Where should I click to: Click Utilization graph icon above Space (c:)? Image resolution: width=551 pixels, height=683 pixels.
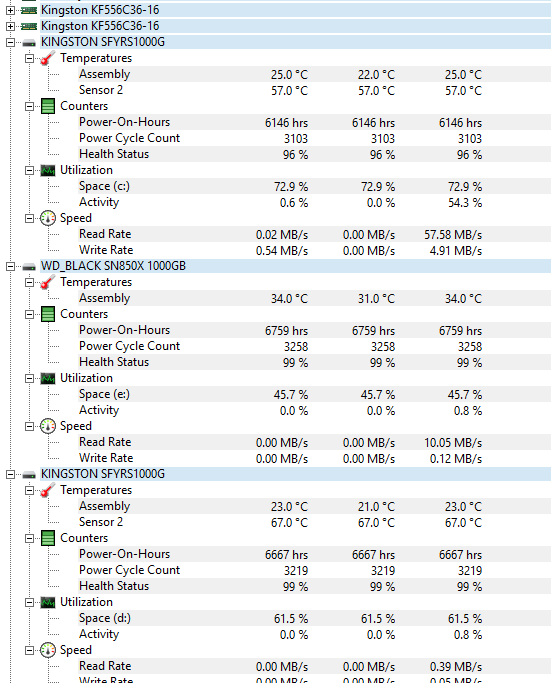click(x=48, y=170)
